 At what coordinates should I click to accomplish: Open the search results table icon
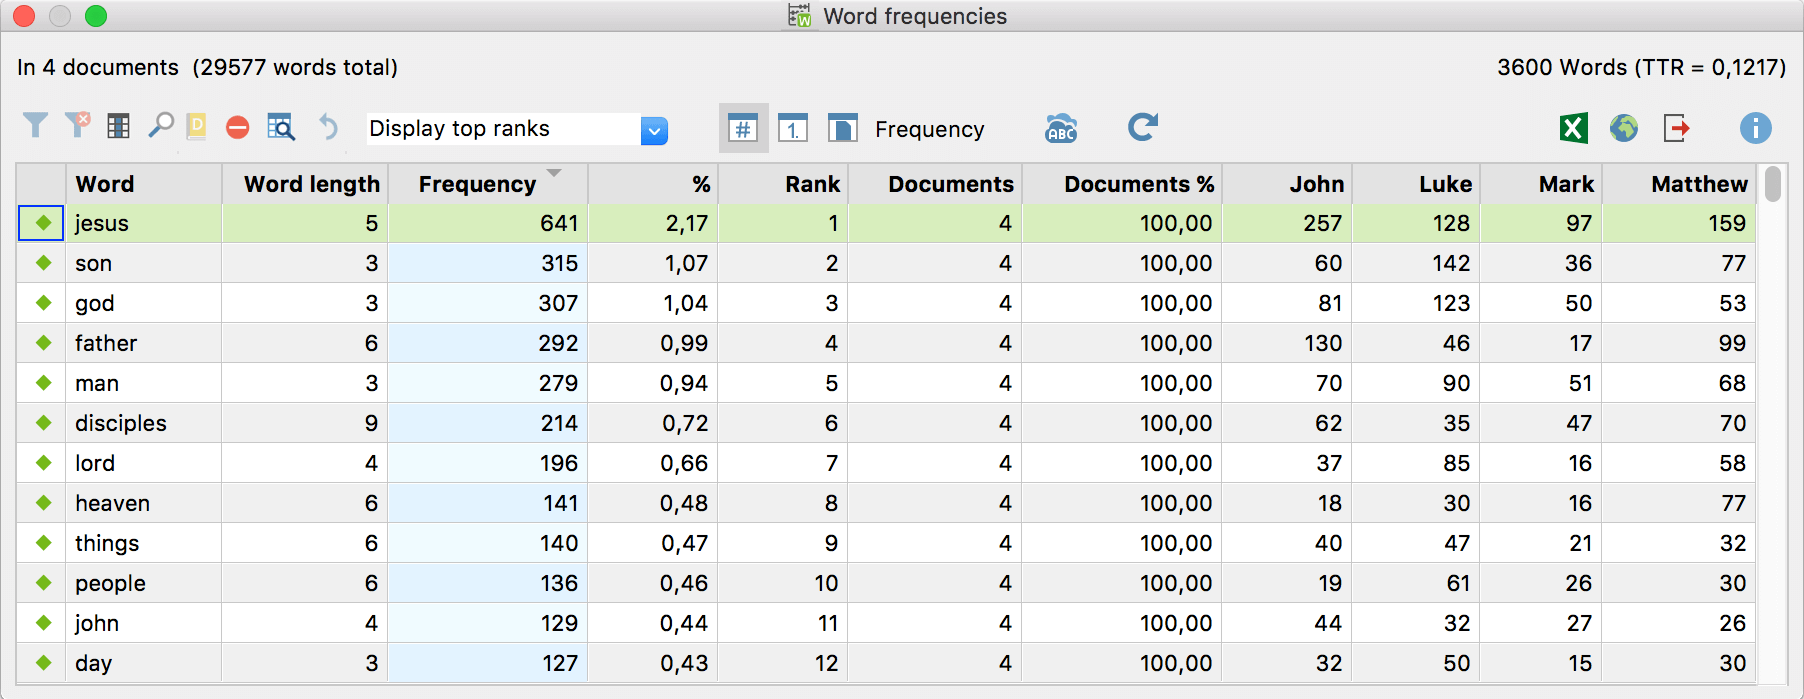pos(281,127)
